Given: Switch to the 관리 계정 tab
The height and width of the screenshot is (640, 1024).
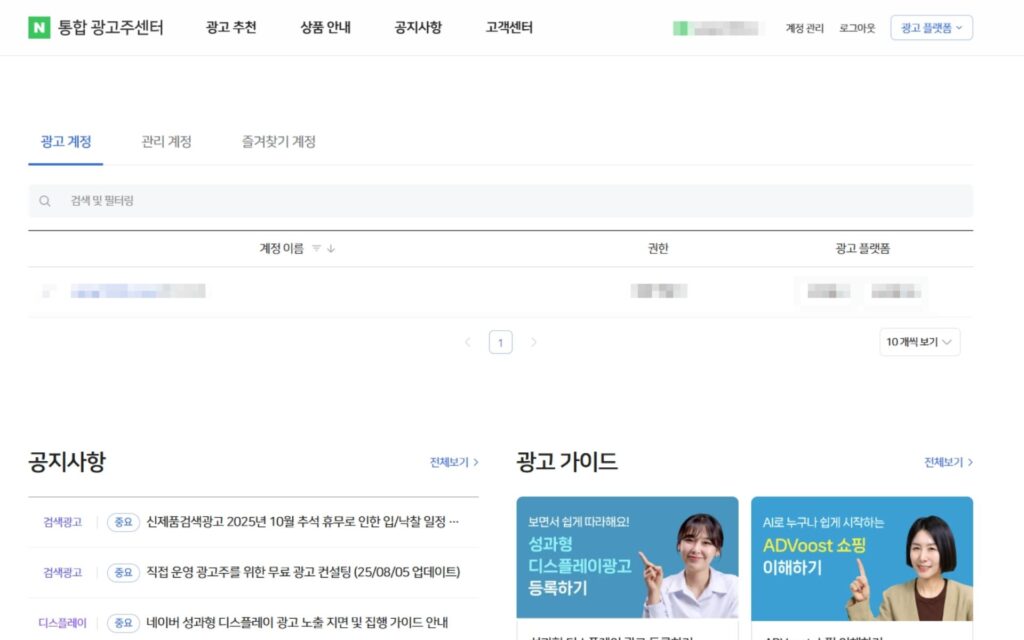Looking at the screenshot, I should tap(167, 142).
